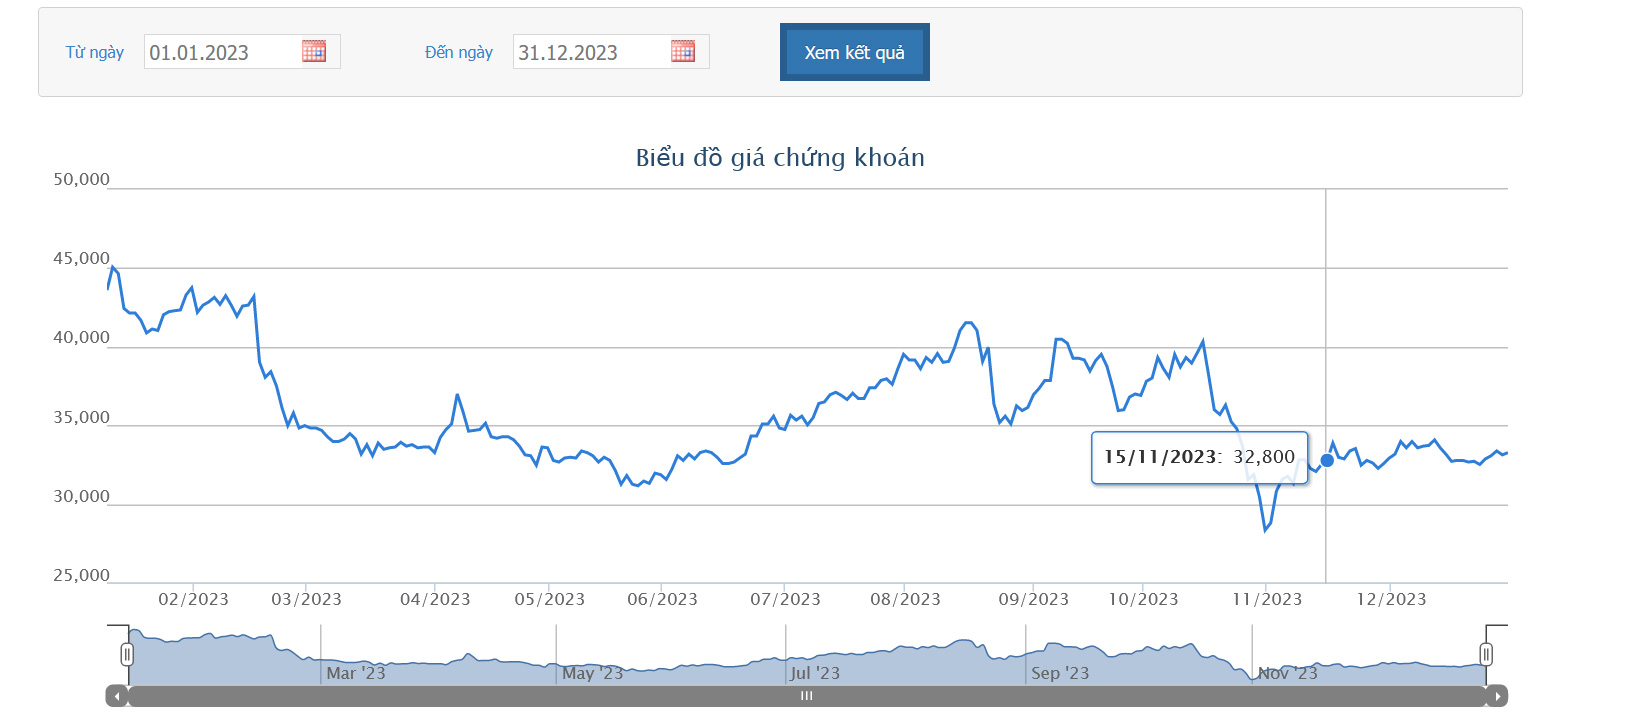Click the grip on the horizontal scrollbar thumb

pyautogui.click(x=806, y=696)
